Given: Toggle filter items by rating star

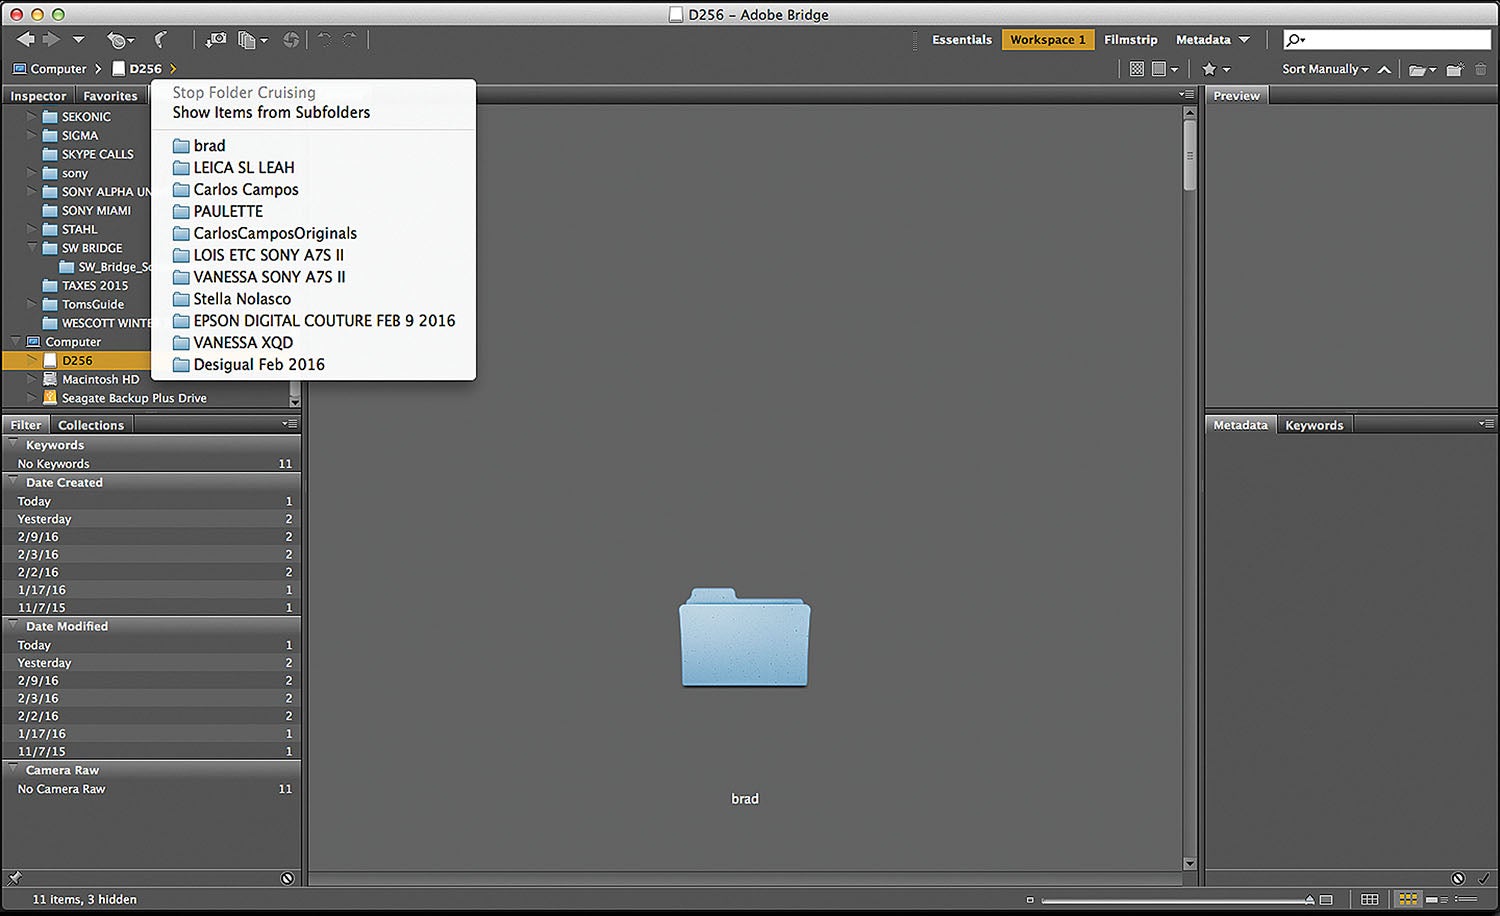Looking at the screenshot, I should pyautogui.click(x=1210, y=69).
